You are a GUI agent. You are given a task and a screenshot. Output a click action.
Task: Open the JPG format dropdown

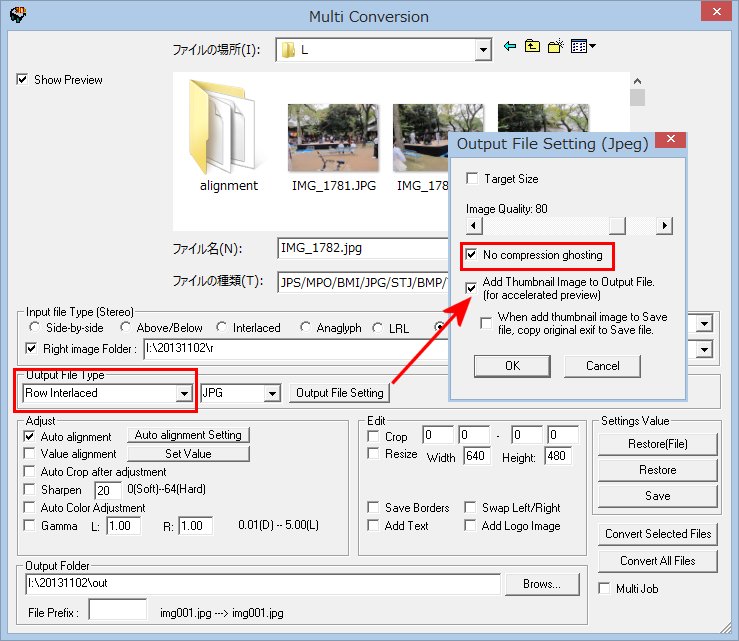click(271, 394)
